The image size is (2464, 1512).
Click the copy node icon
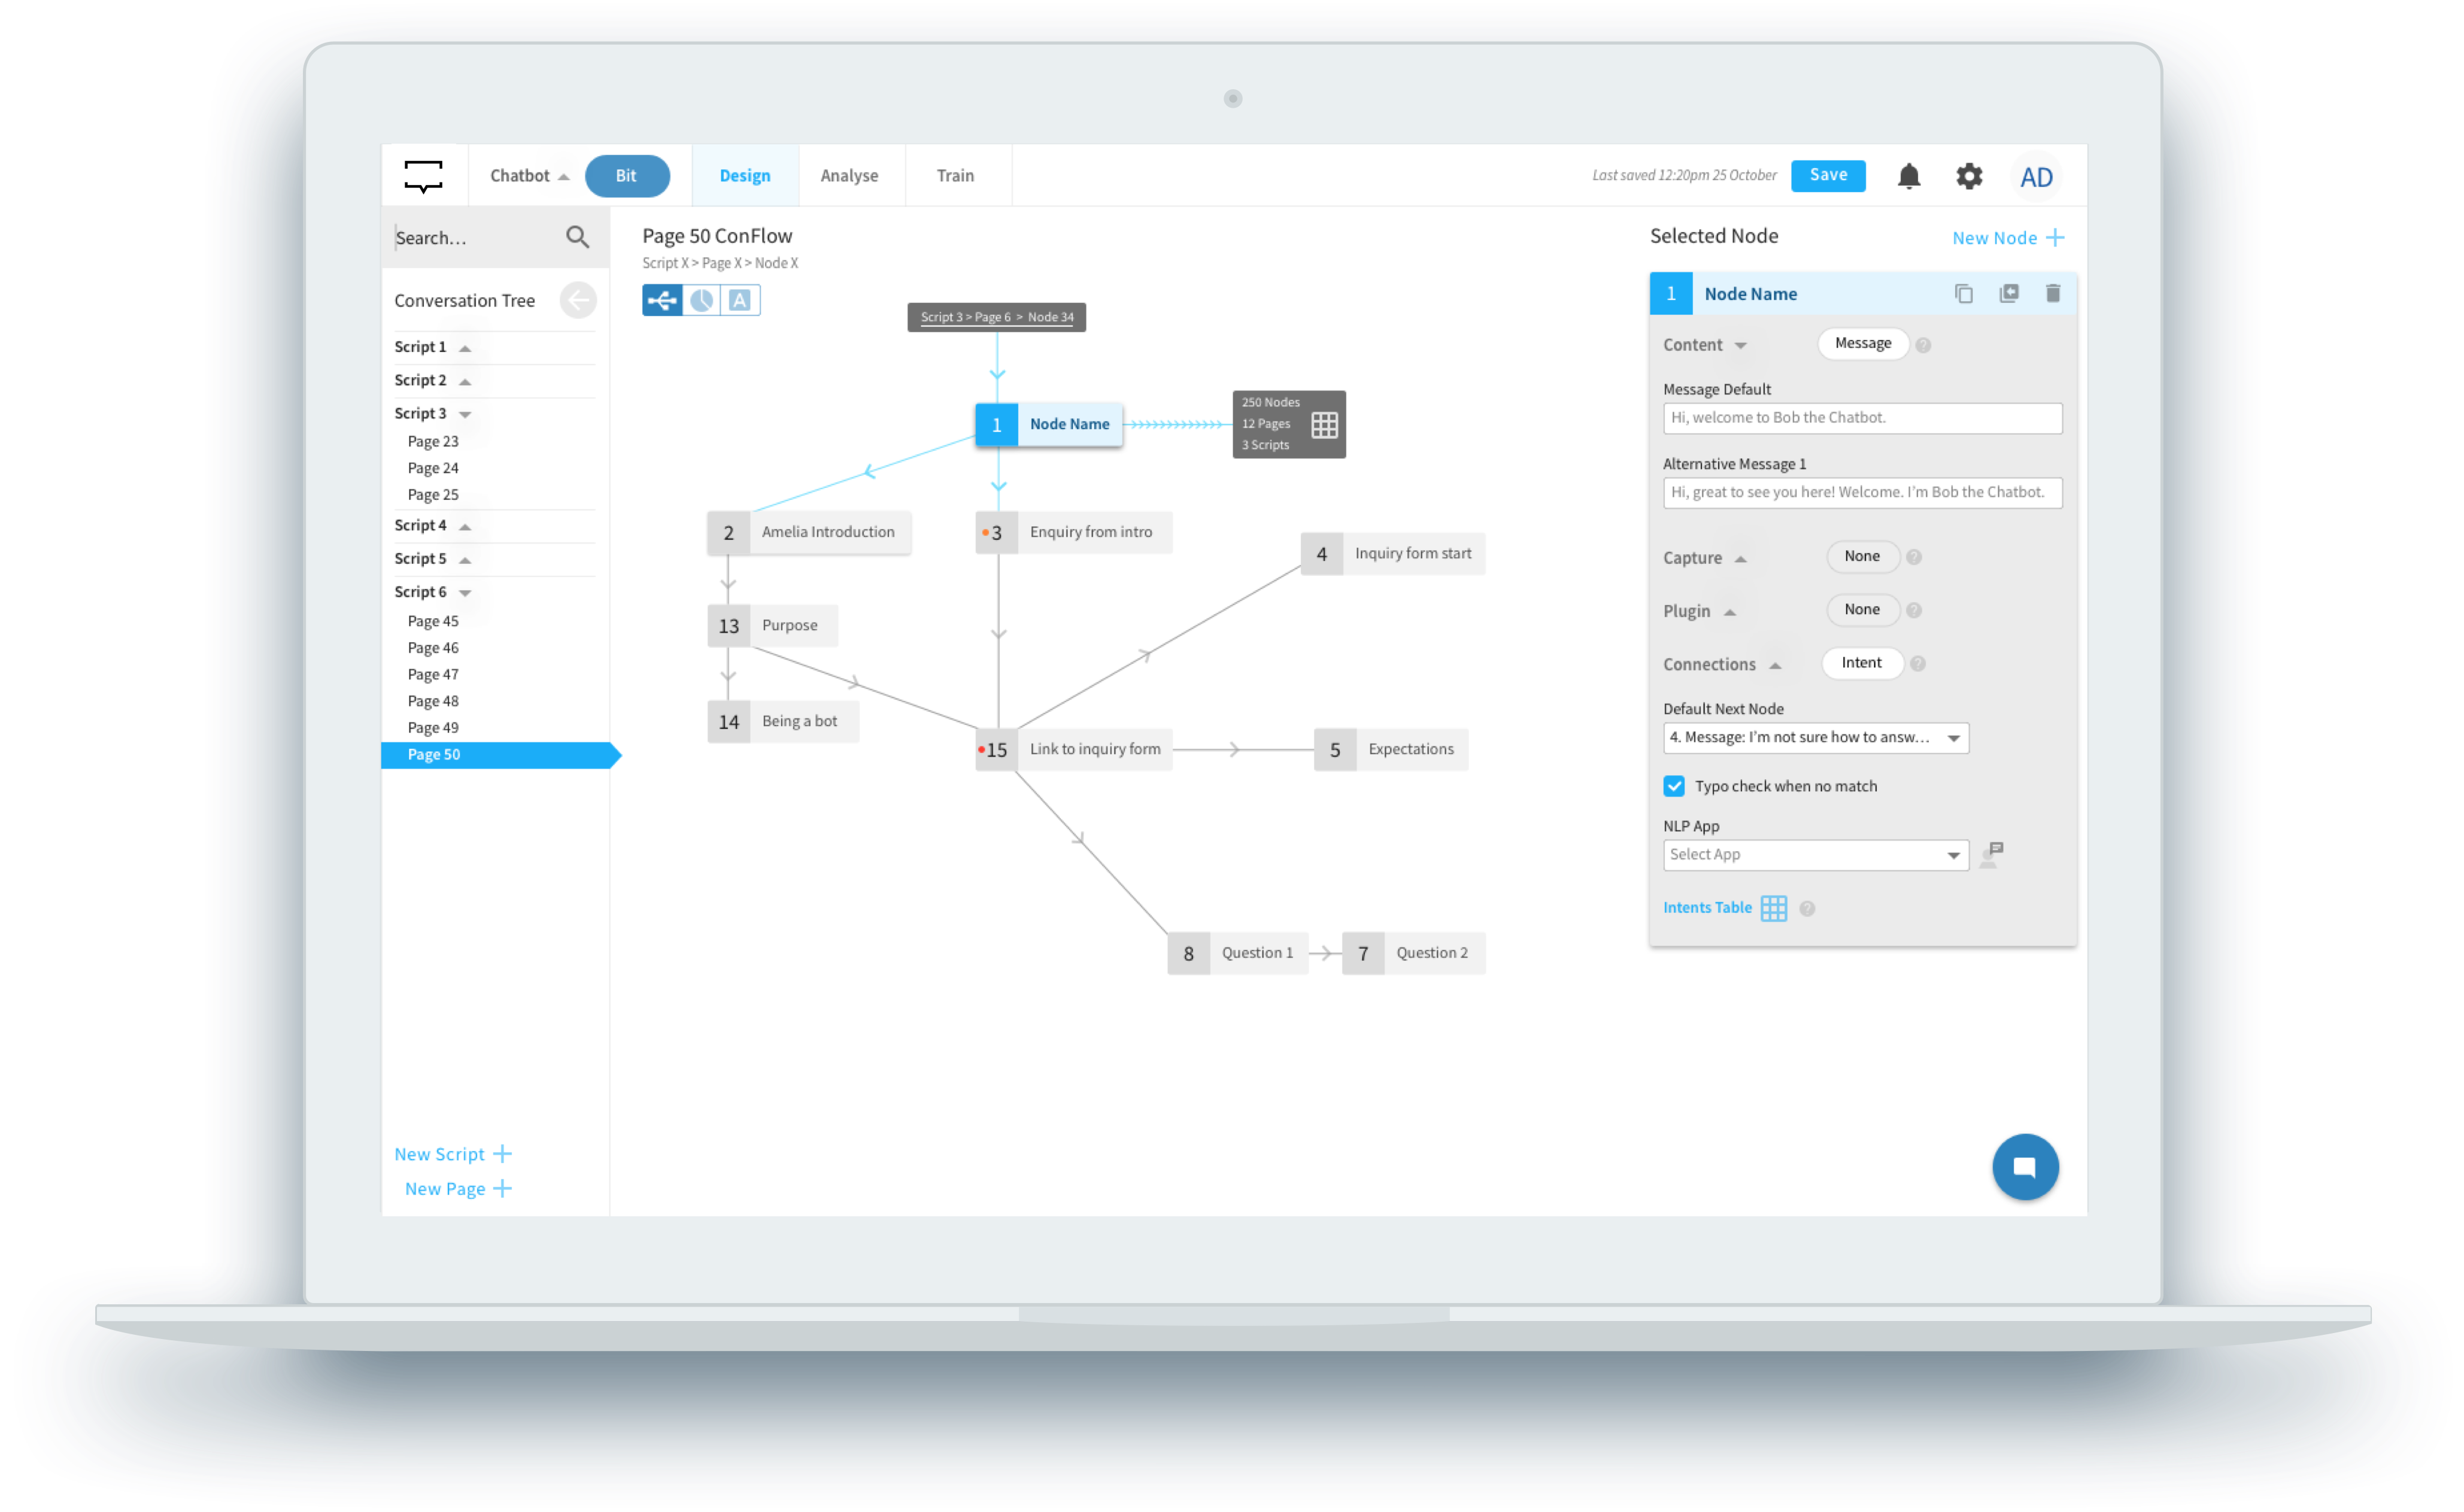[1964, 294]
